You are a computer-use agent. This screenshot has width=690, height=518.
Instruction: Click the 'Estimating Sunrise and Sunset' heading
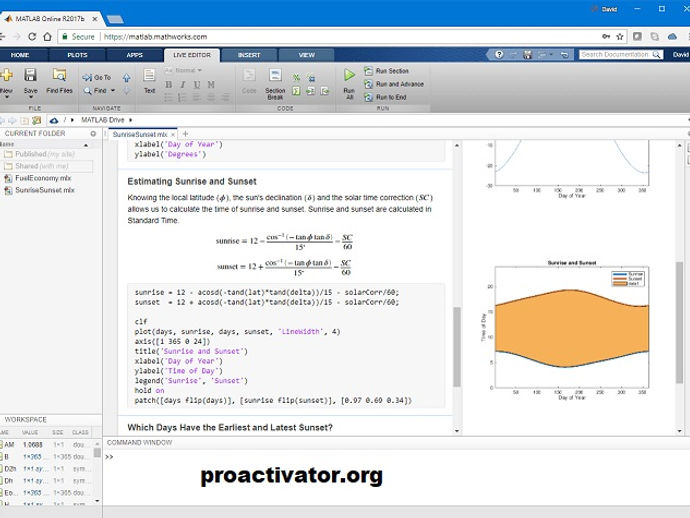(x=192, y=181)
